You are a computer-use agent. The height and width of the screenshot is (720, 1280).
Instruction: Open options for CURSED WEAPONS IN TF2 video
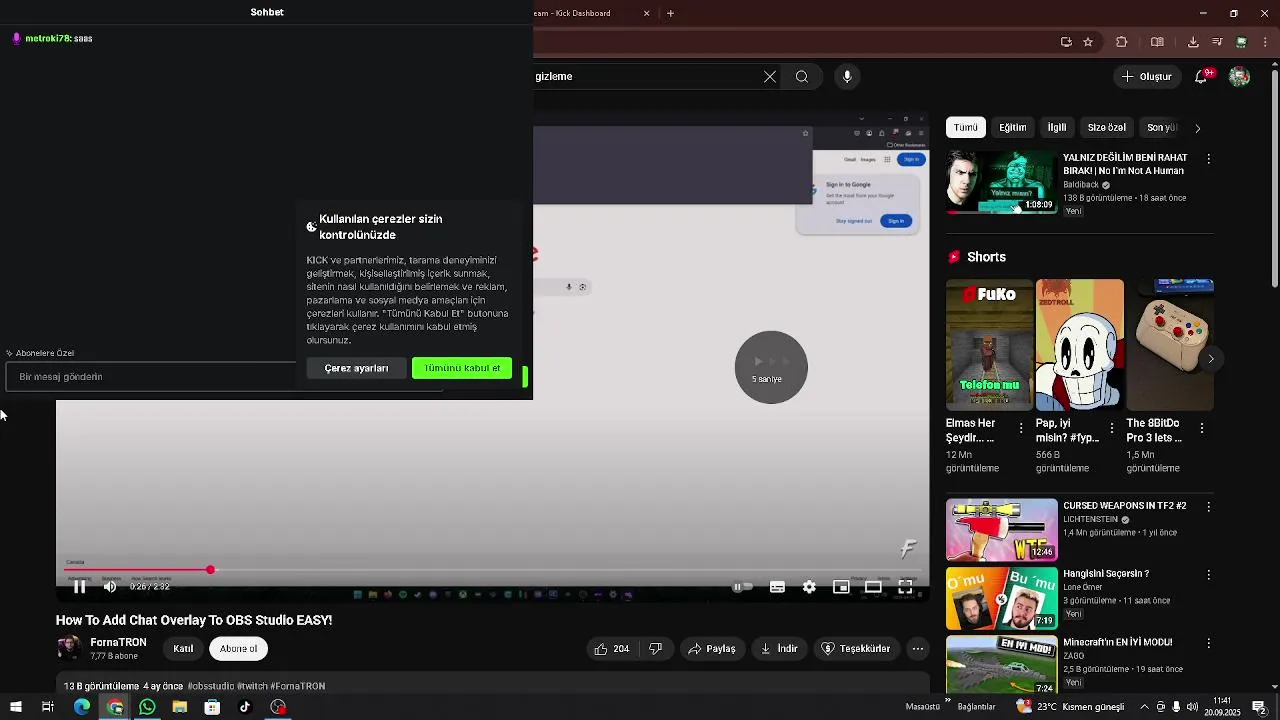click(x=1209, y=507)
